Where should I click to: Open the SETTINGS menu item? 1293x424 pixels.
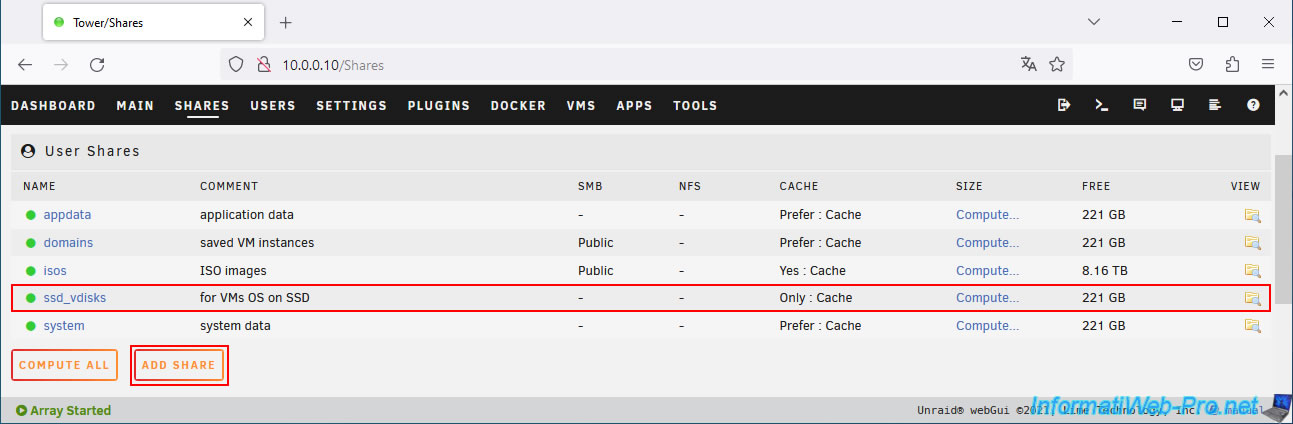(x=352, y=105)
